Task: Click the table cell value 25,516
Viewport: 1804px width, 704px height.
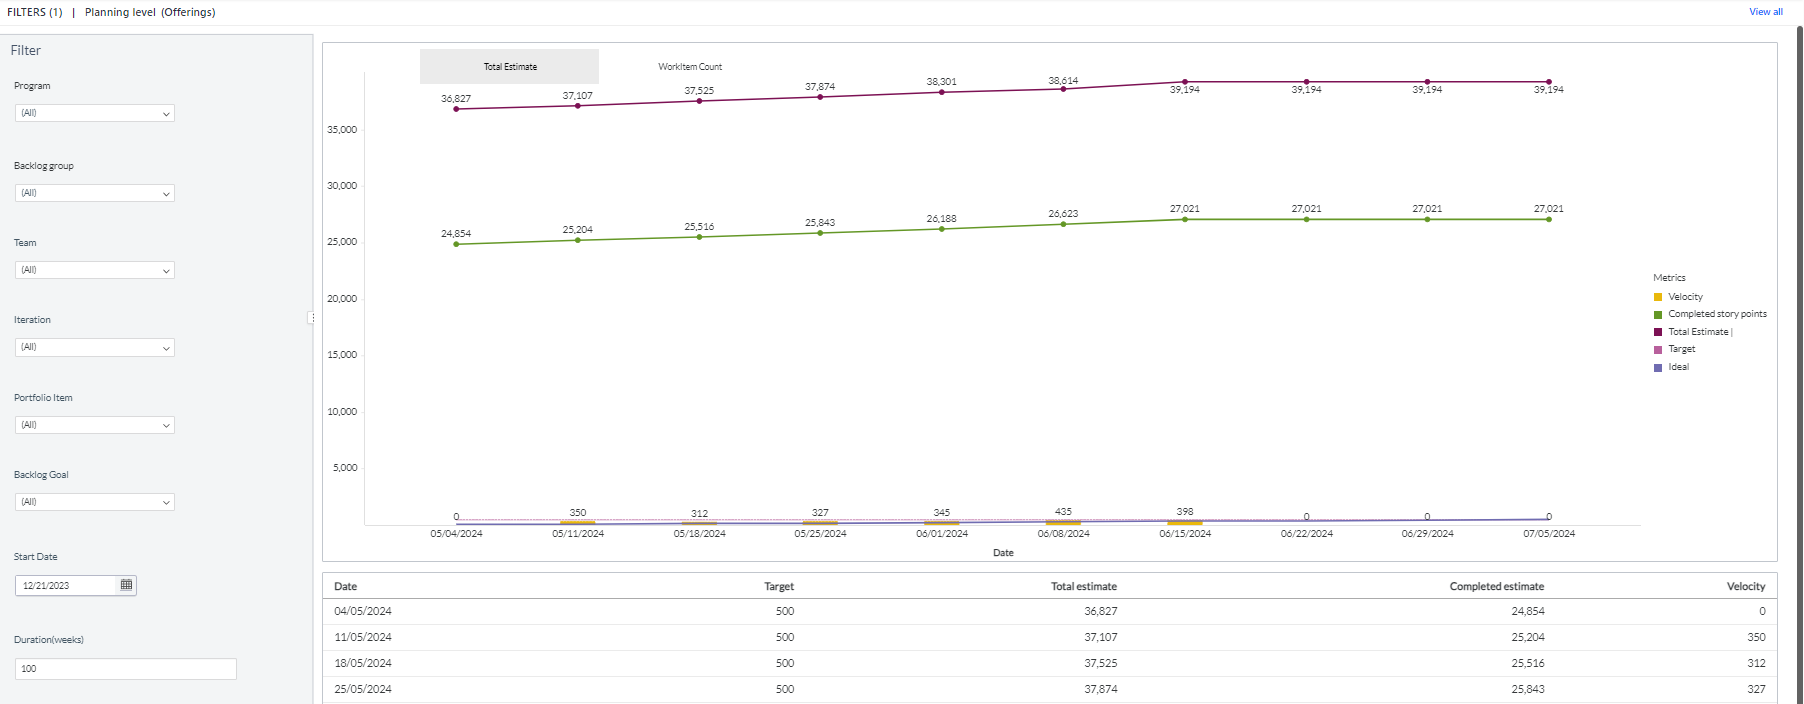Action: click(x=1528, y=663)
